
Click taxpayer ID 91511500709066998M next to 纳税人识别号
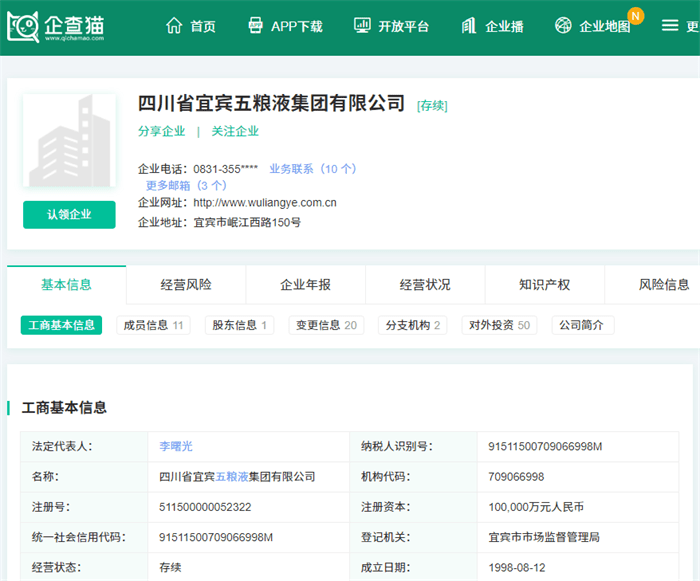coord(545,446)
